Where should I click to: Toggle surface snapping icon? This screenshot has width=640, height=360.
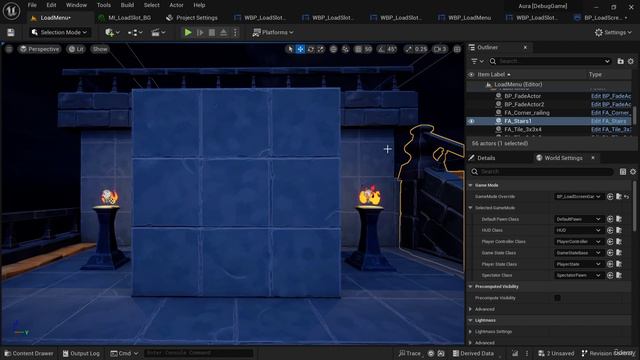(x=345, y=49)
